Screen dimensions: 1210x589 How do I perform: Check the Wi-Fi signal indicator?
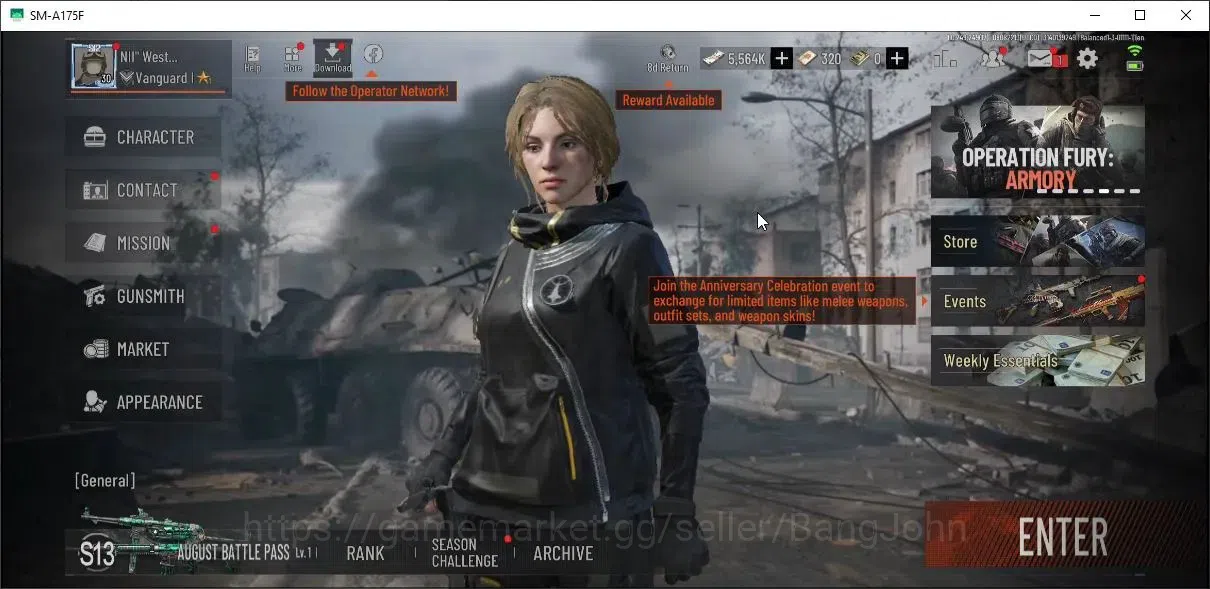pos(1134,50)
